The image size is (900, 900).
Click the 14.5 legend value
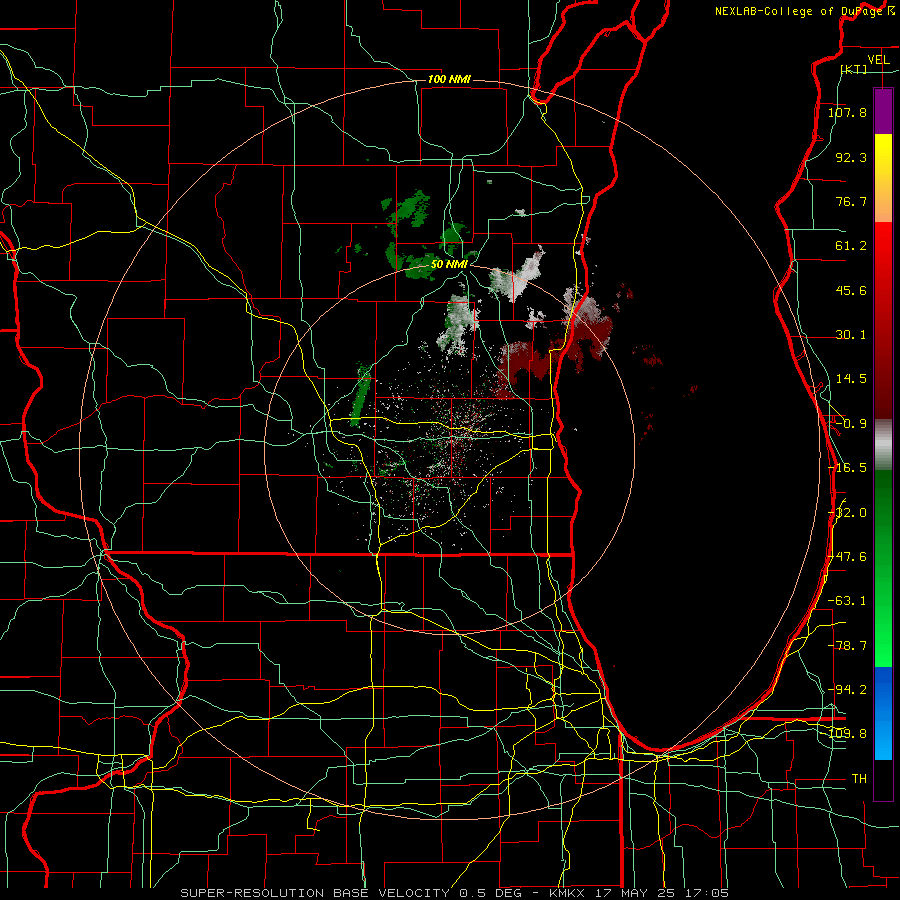click(x=851, y=379)
